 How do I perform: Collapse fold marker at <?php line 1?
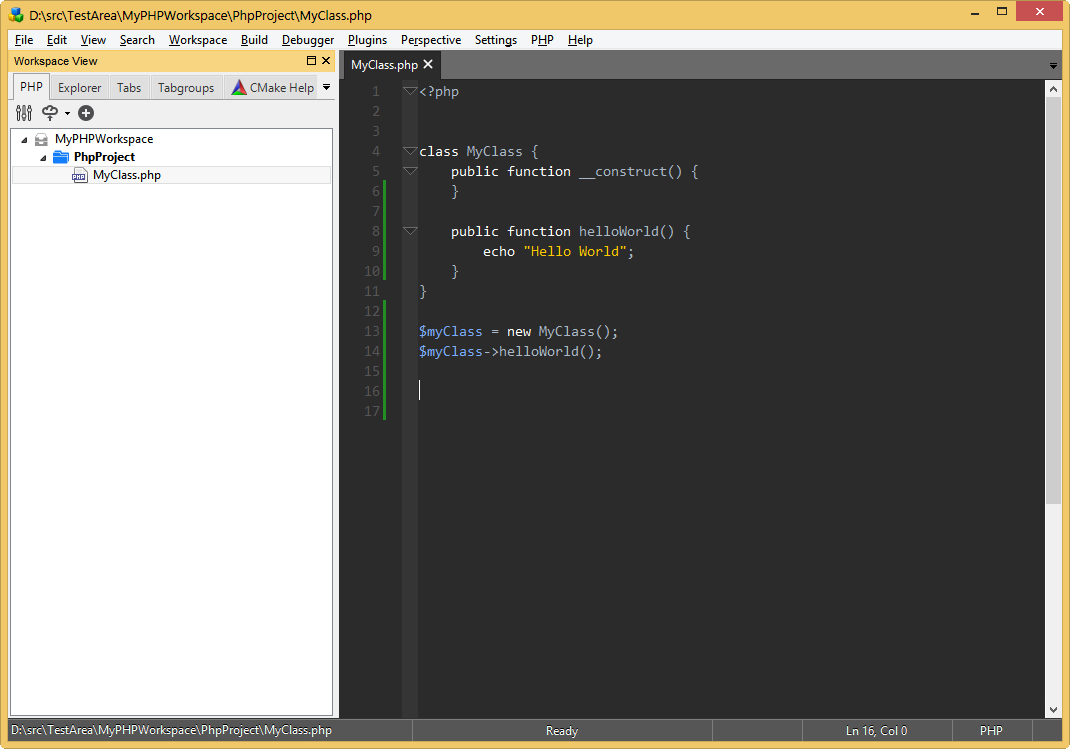click(x=409, y=91)
